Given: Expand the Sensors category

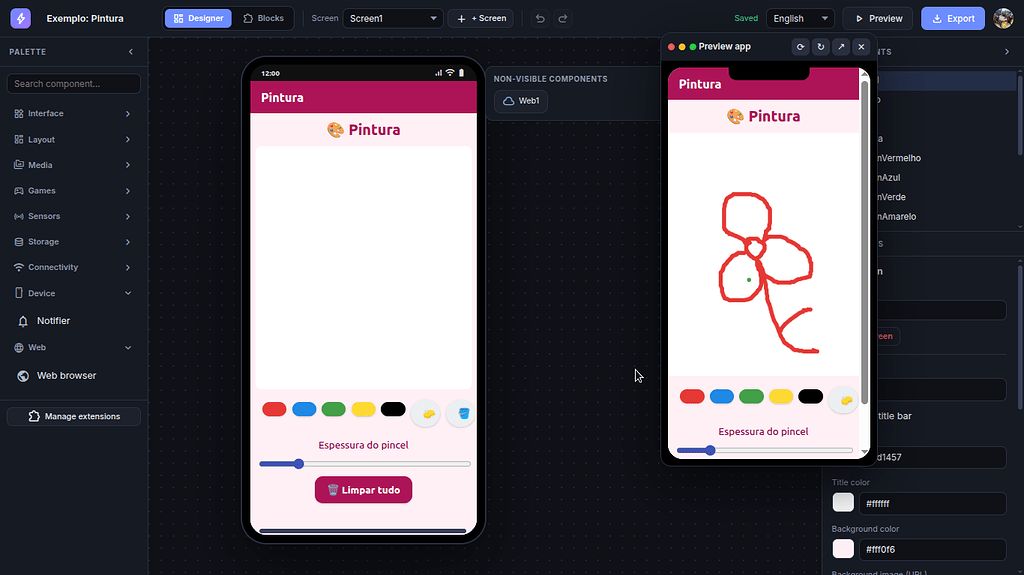Looking at the screenshot, I should [x=73, y=216].
